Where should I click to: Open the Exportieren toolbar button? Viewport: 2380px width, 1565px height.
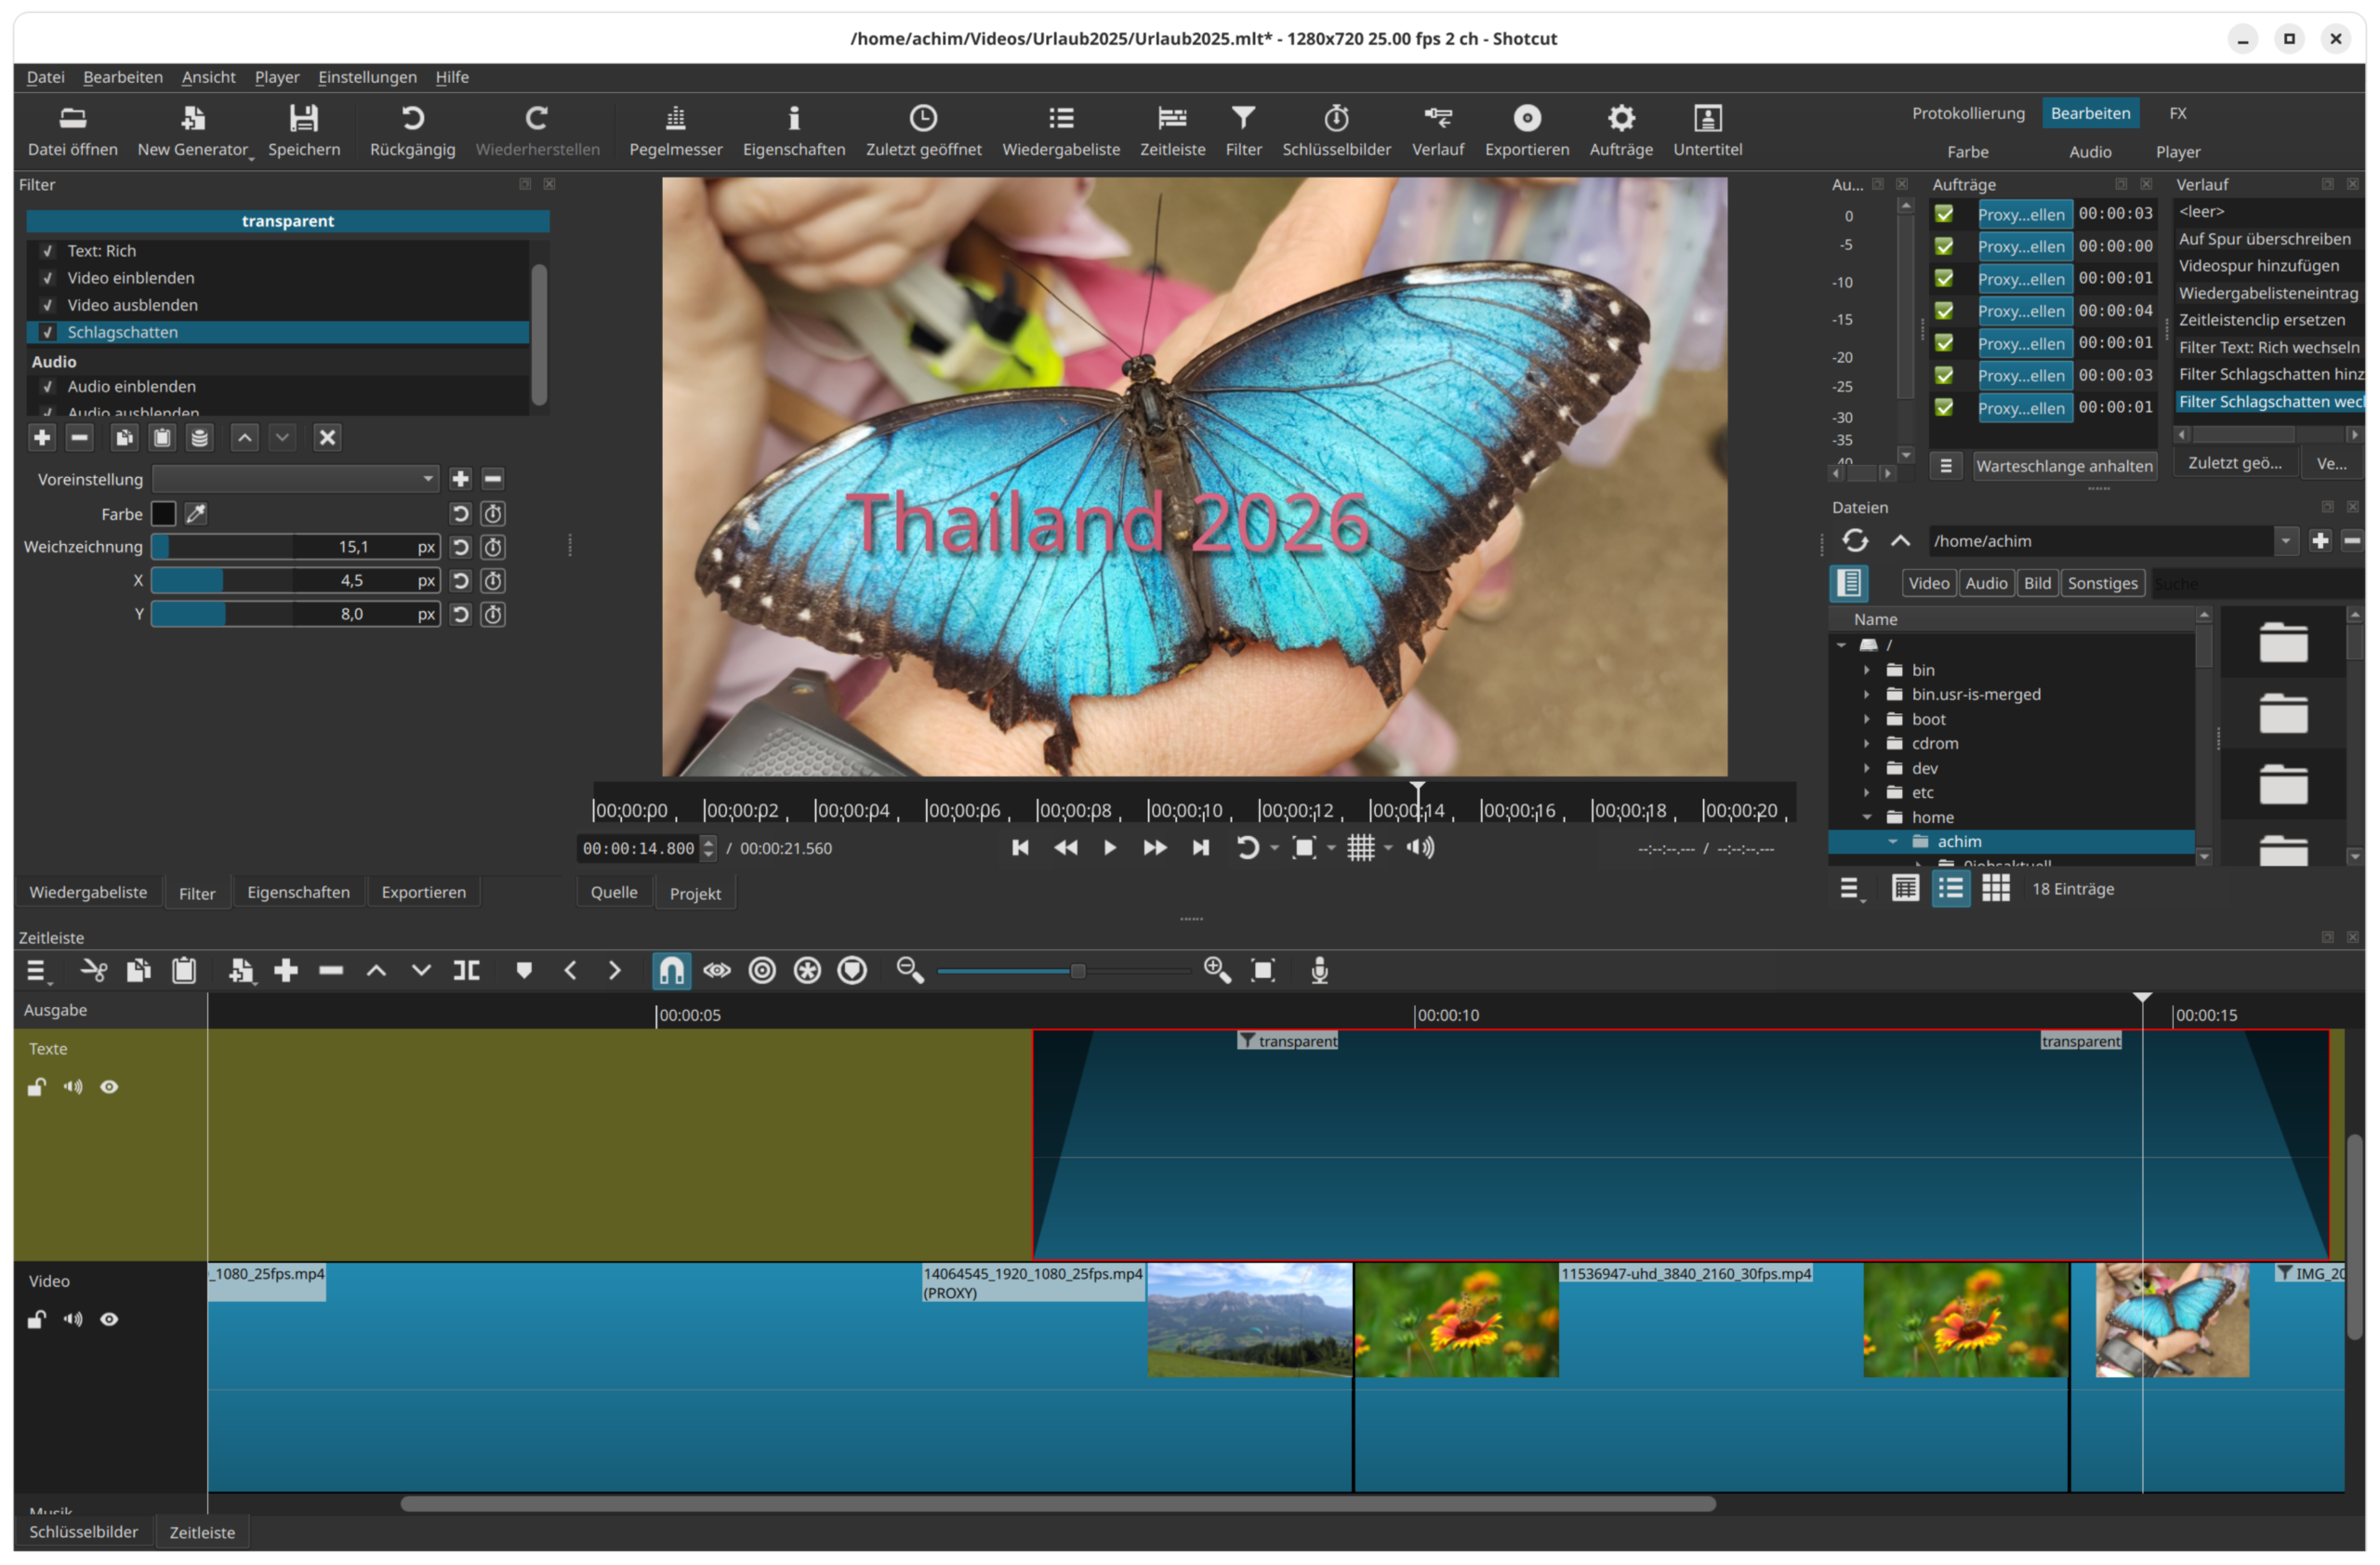pos(1526,129)
